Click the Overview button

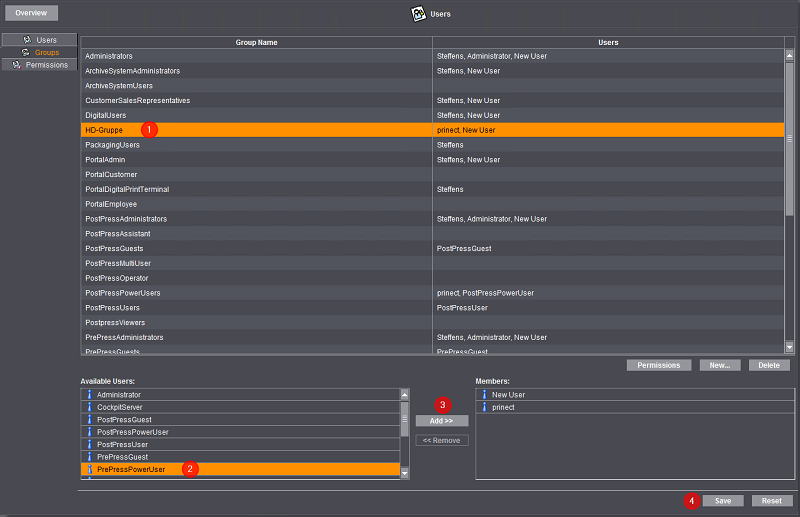30,14
